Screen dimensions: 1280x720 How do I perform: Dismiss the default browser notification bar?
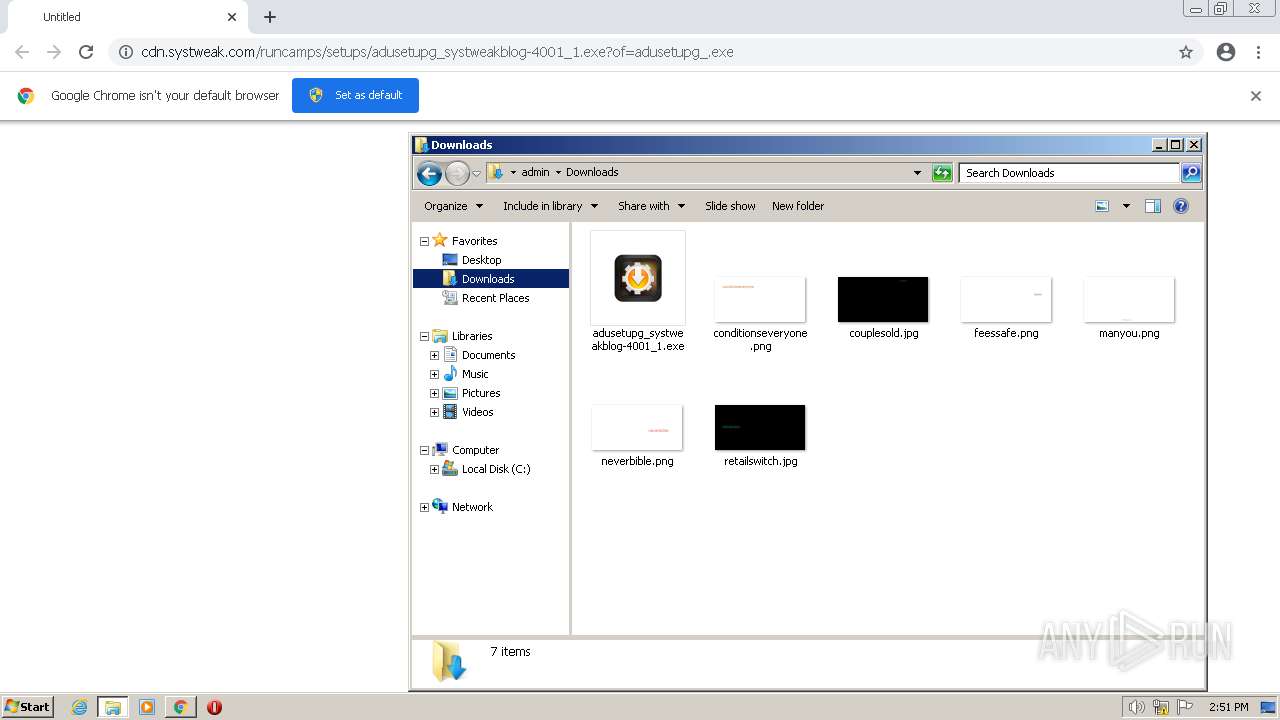1256,96
